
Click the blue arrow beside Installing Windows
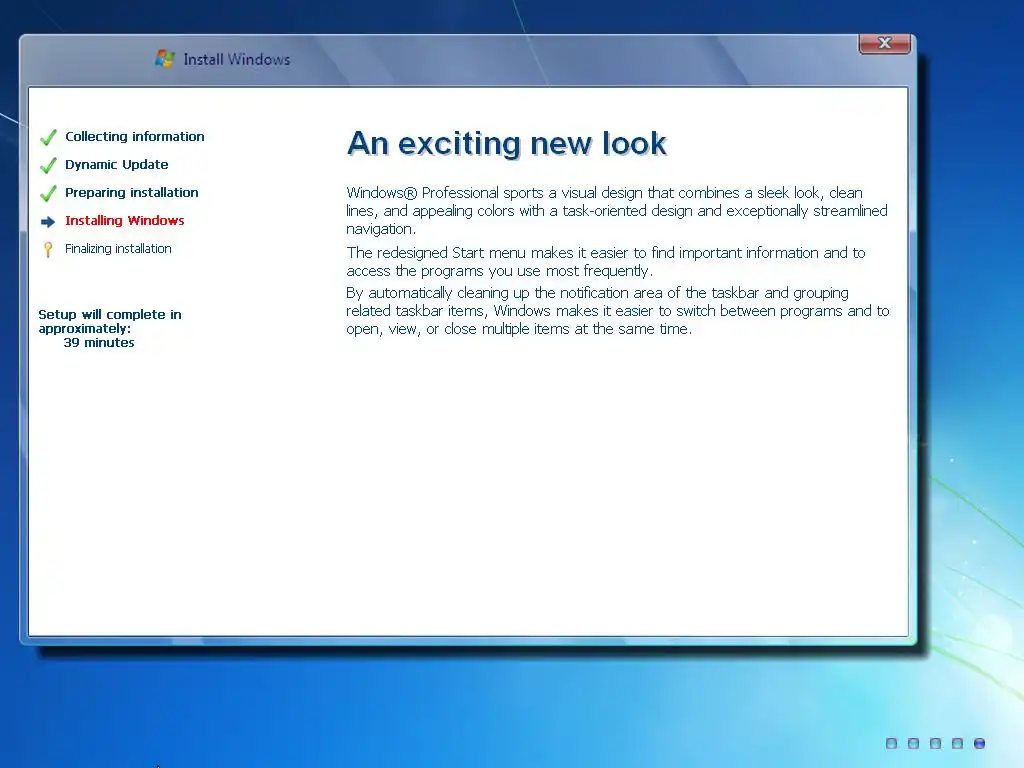click(48, 222)
